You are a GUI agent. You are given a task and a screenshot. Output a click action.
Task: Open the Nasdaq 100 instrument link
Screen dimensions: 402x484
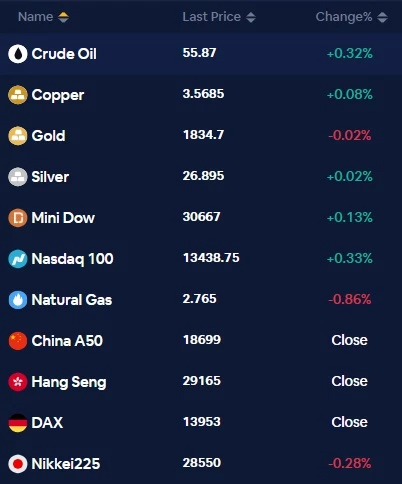click(x=72, y=259)
